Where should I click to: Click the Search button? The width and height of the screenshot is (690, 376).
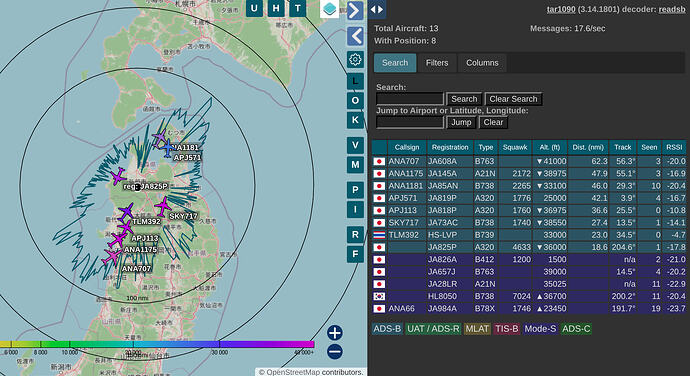[464, 99]
